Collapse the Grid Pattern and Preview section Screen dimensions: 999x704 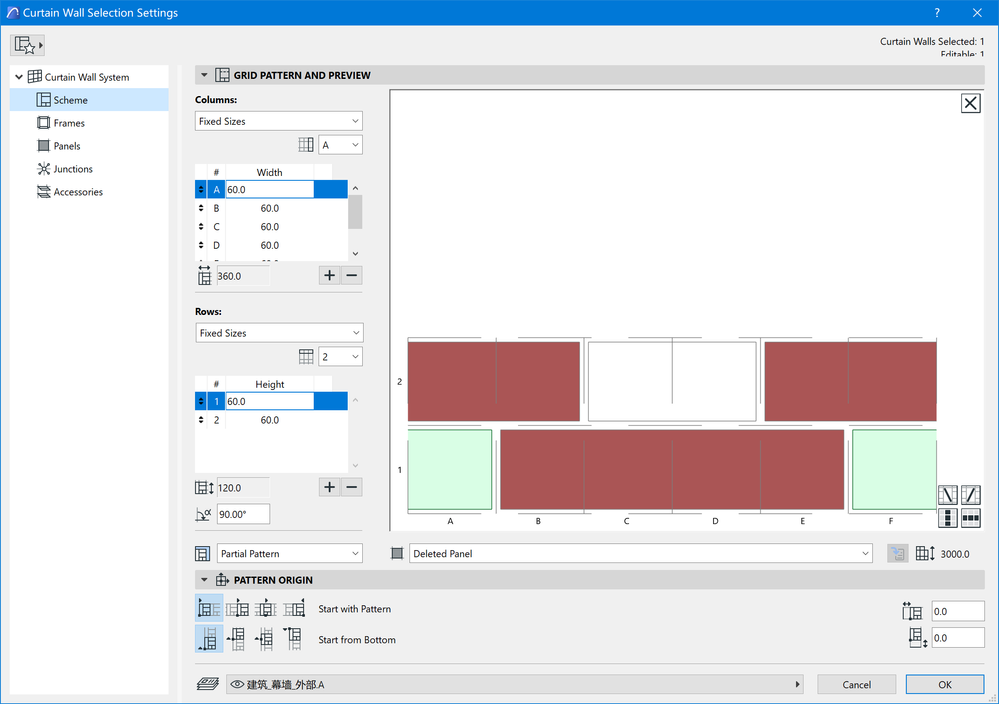pyautogui.click(x=204, y=75)
